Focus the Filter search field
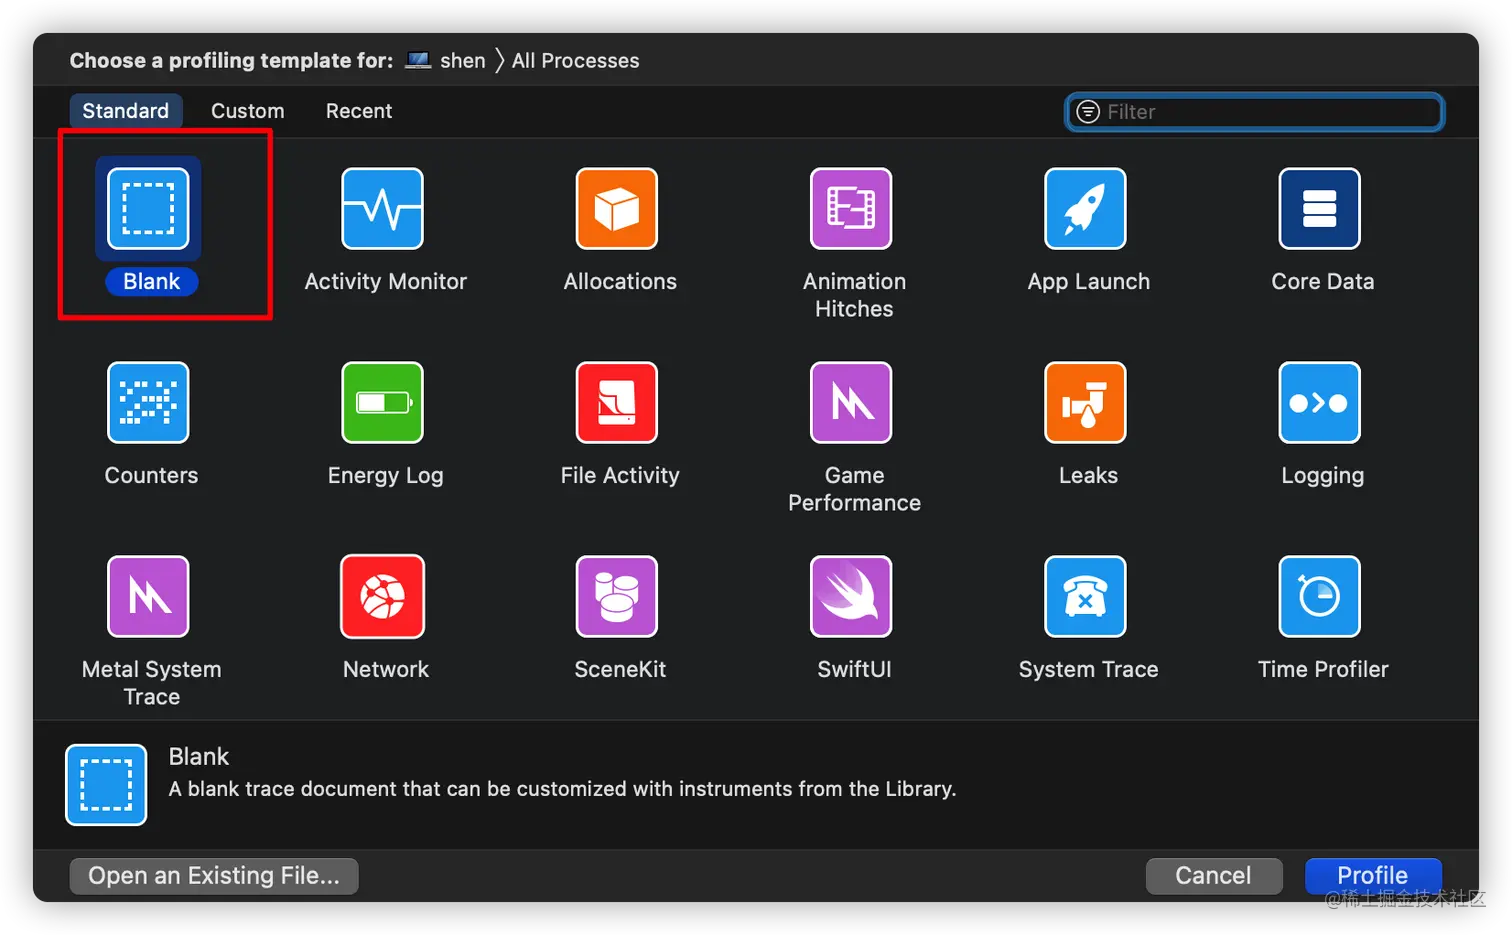This screenshot has height=935, width=1512. pos(1255,112)
